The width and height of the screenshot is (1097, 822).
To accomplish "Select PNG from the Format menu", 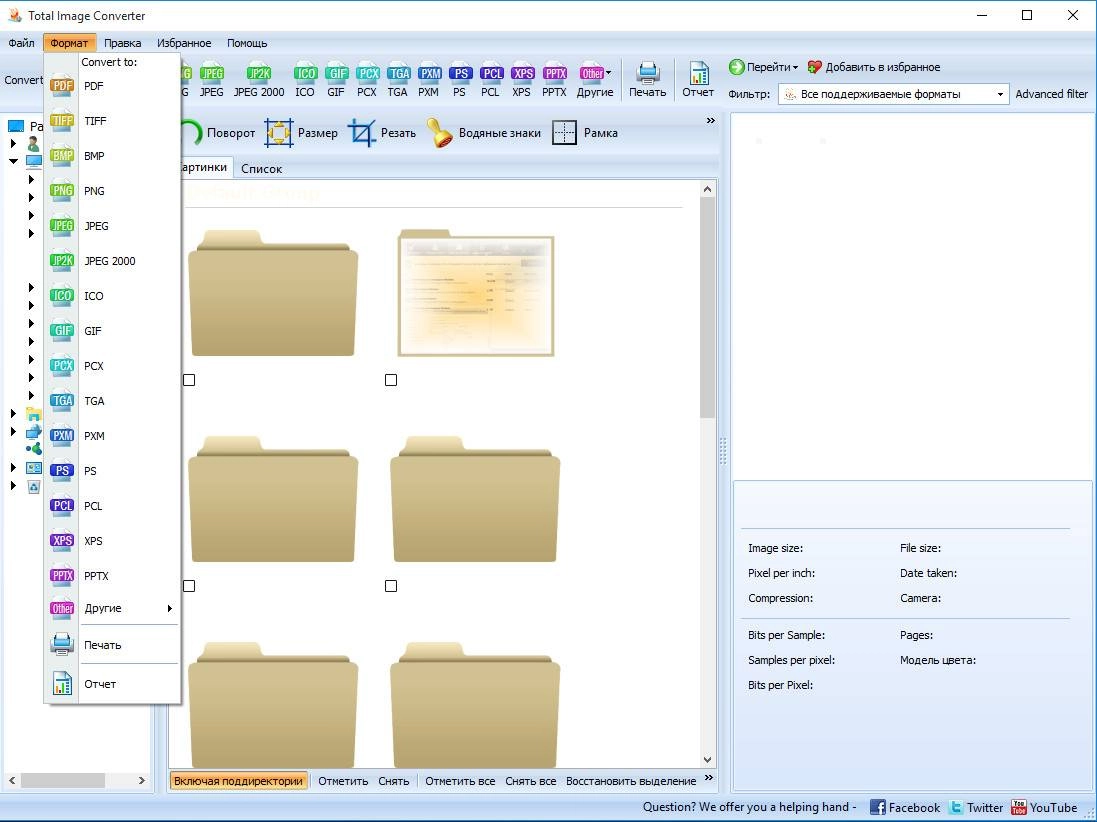I will pos(112,191).
